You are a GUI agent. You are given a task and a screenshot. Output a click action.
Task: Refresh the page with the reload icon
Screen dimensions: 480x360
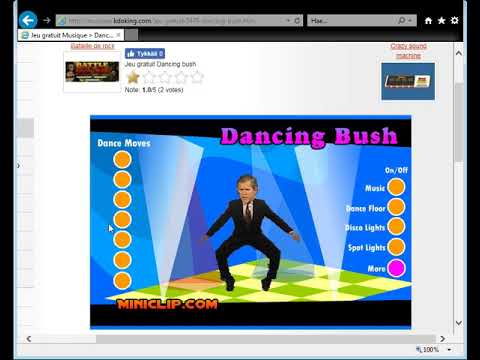(x=297, y=21)
